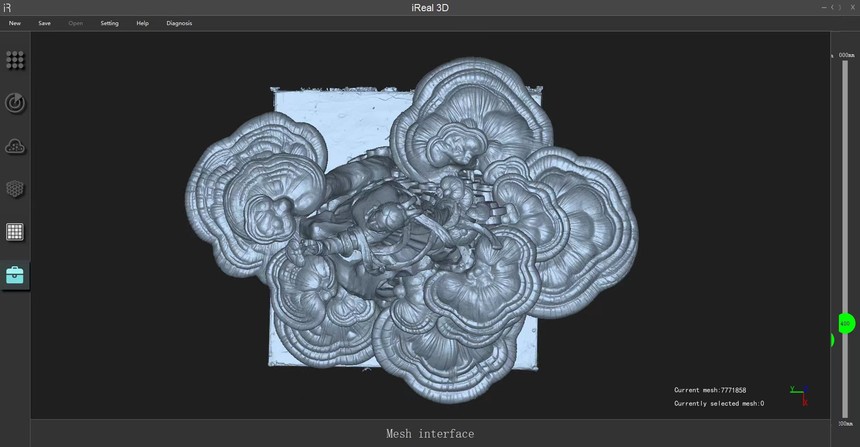860x447 pixels.
Task: Select the circular scan sidebar icon
Action: (x=15, y=103)
